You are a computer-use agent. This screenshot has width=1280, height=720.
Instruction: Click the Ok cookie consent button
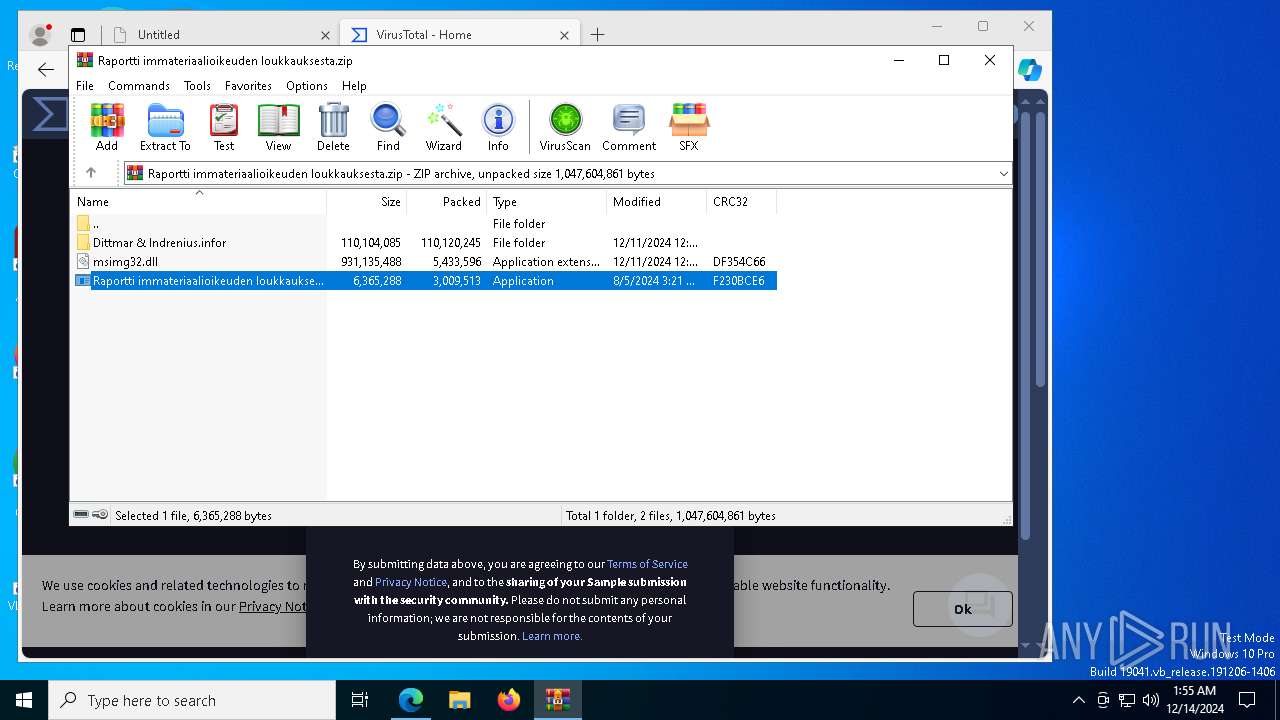click(963, 609)
